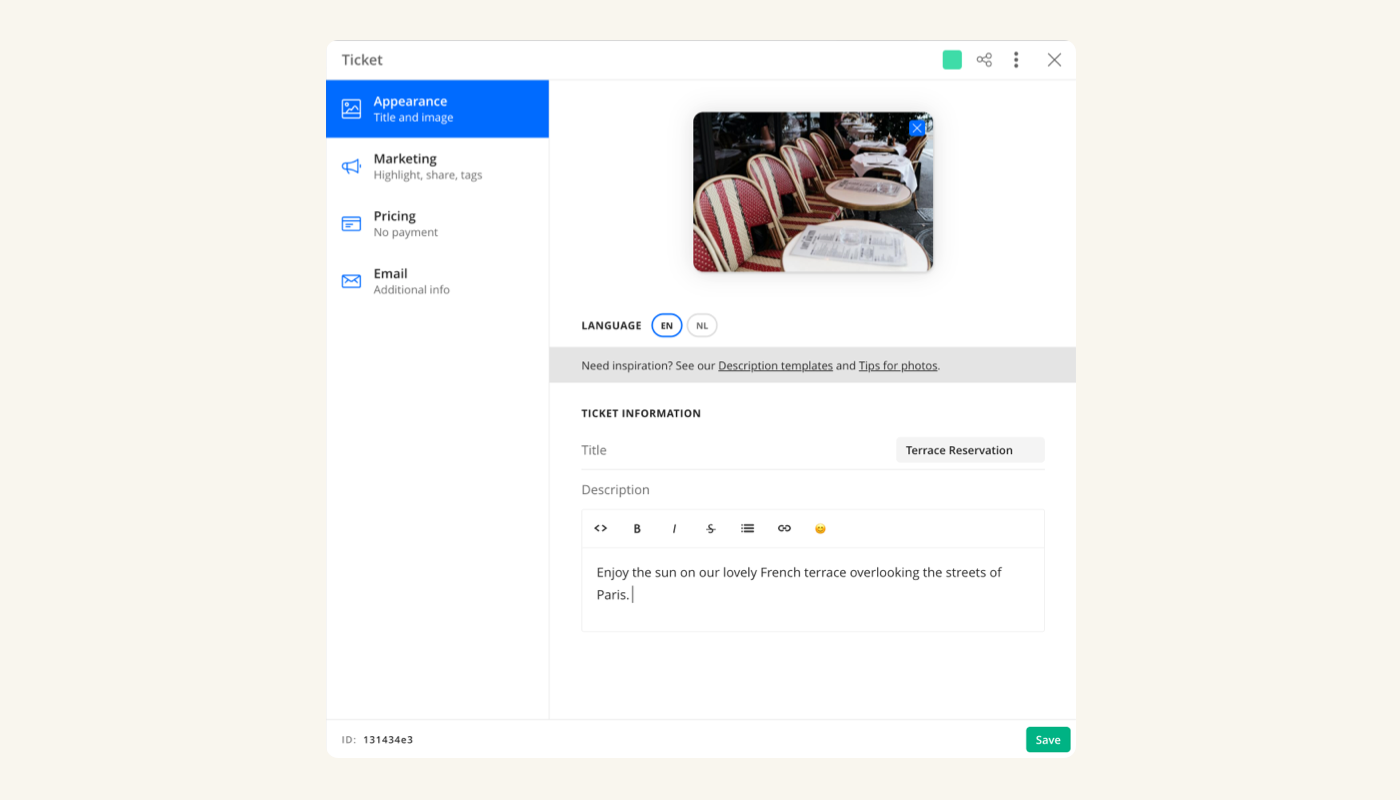Click the Email envelope icon

coord(351,281)
